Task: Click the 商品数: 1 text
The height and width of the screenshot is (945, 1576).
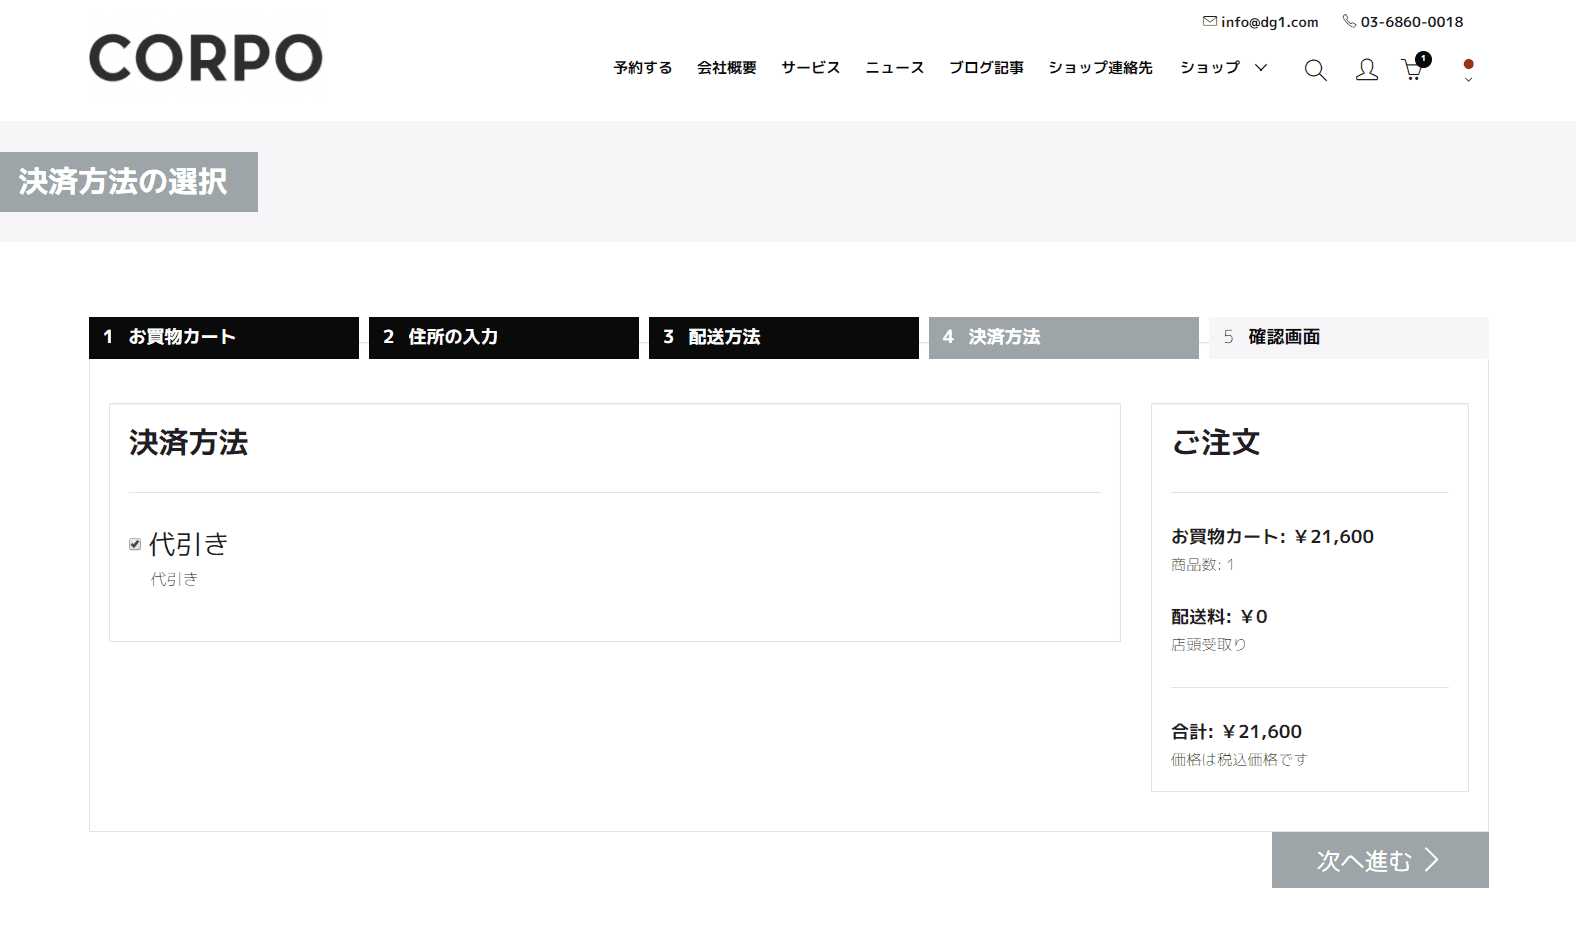Action: coord(1202,565)
